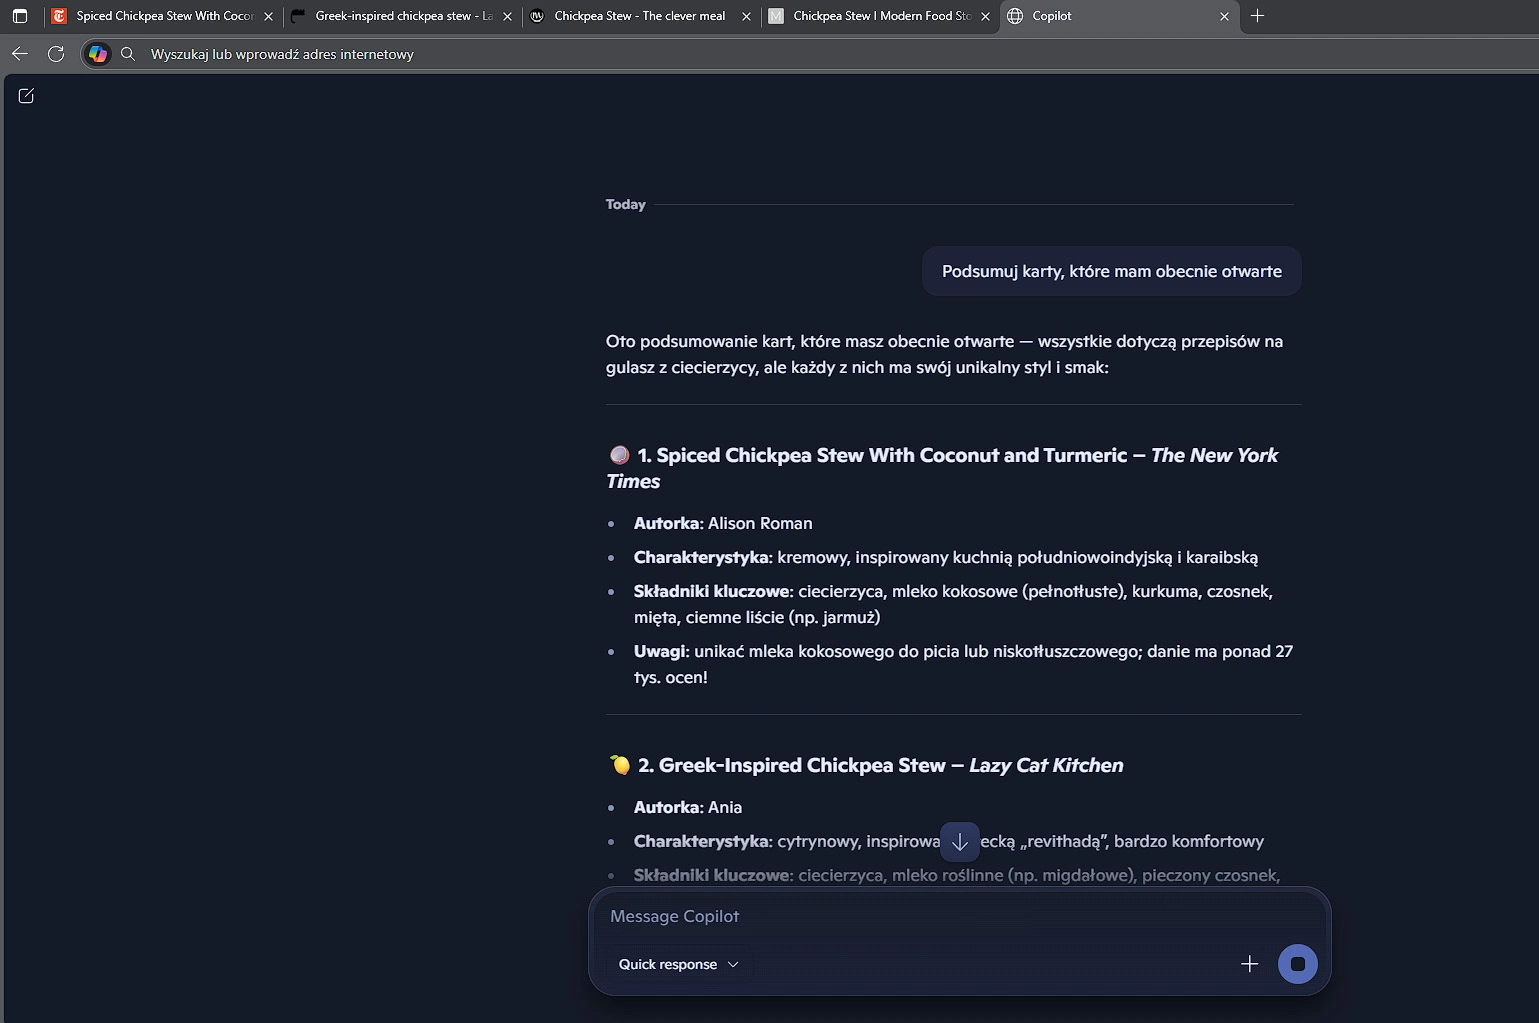Click the text 'Alison Roman'
Image resolution: width=1539 pixels, height=1023 pixels.
tap(760, 523)
